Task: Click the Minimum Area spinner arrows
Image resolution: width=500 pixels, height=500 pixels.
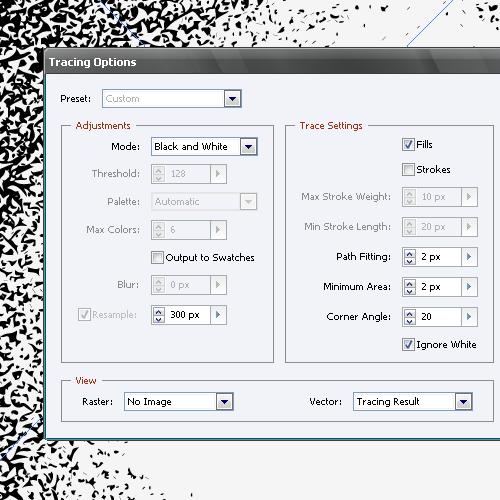Action: pyautogui.click(x=410, y=287)
